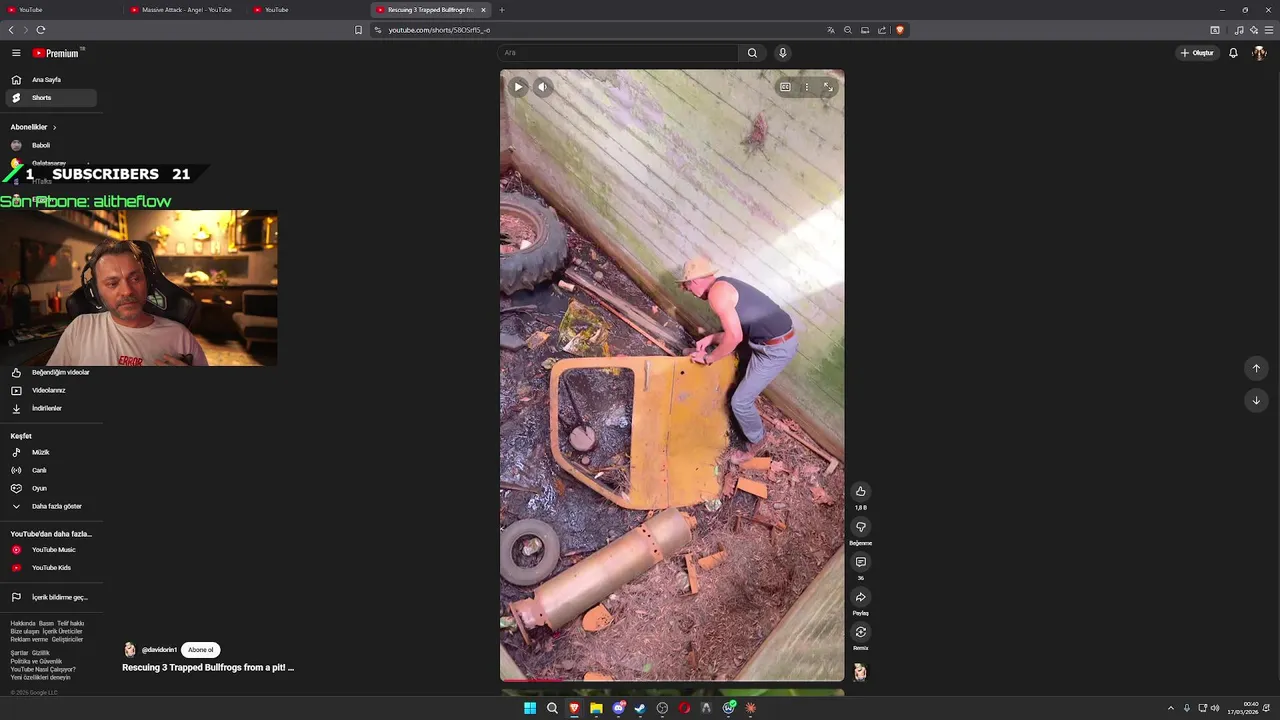Click the YouTube Premium logo
1280x720 pixels.
pos(56,53)
